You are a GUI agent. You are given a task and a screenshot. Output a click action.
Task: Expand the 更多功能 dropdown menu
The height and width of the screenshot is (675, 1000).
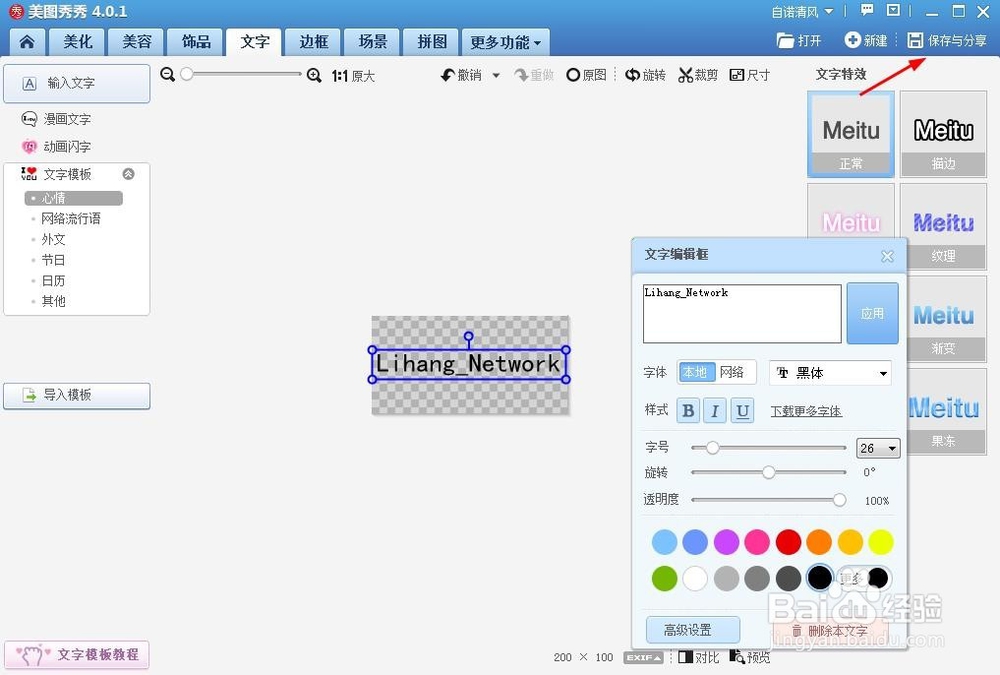[x=505, y=42]
